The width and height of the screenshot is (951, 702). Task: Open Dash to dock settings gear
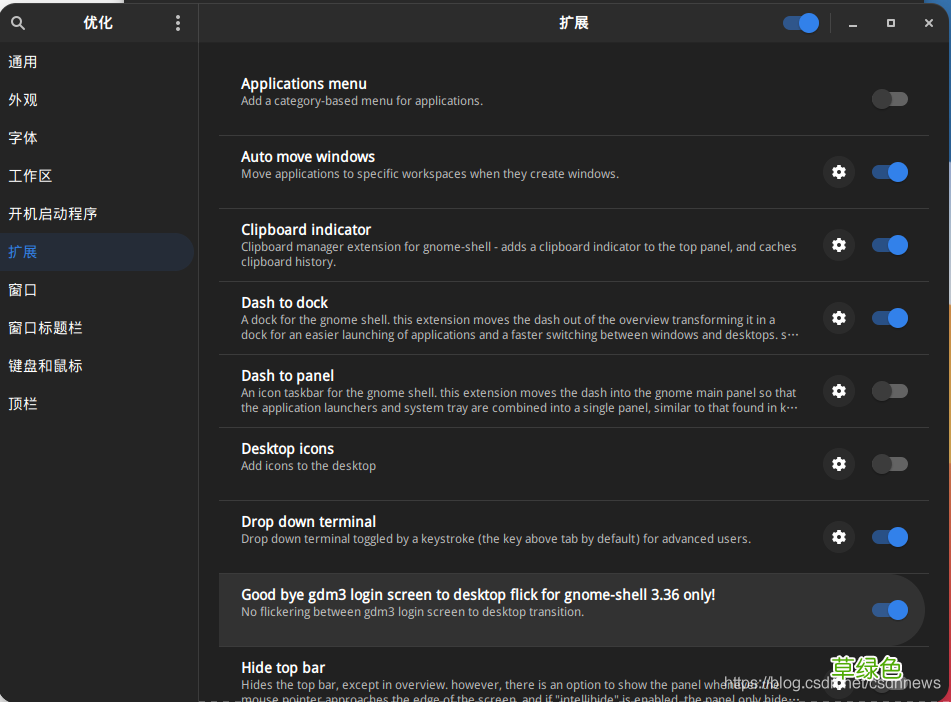pyautogui.click(x=838, y=318)
